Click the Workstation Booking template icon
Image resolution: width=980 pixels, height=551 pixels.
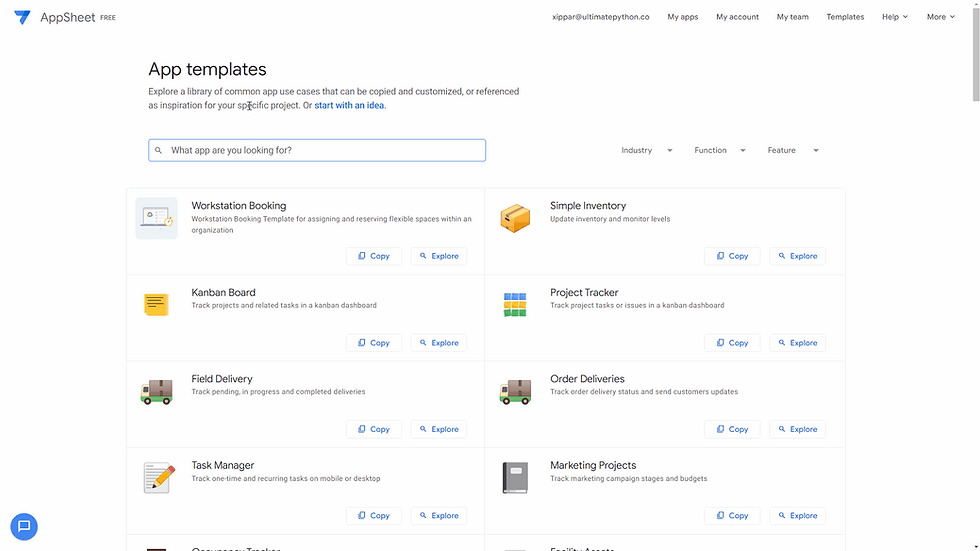point(156,218)
